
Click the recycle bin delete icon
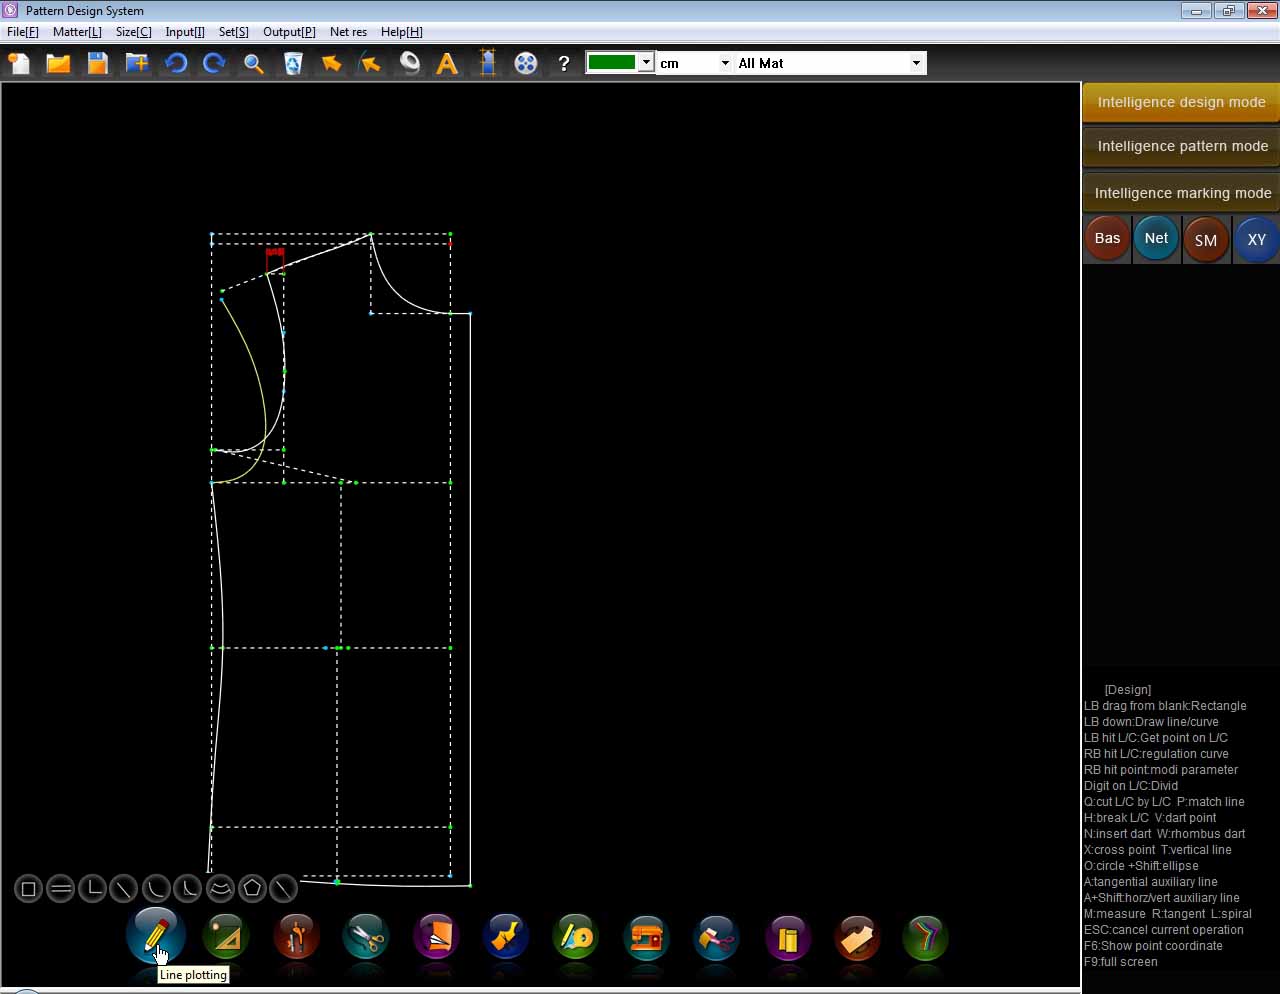[293, 64]
